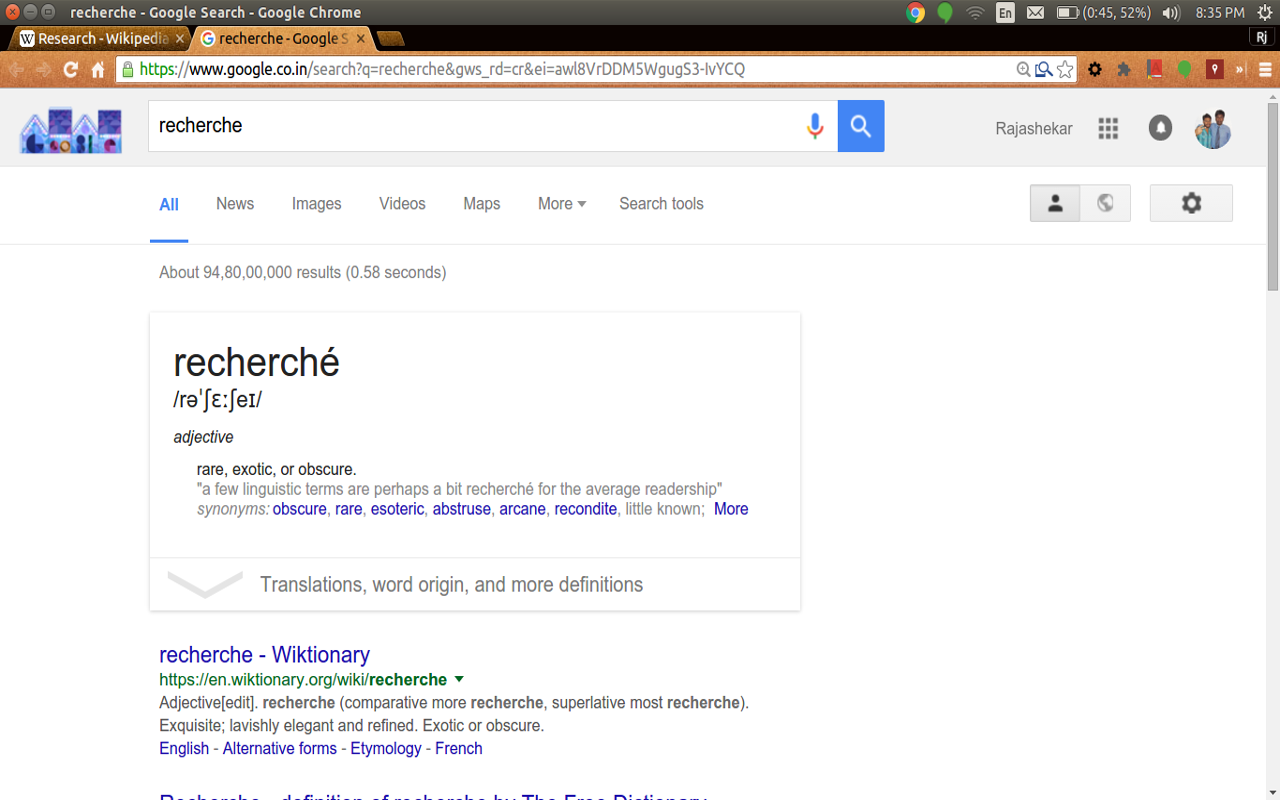
Task: Click the blue search magnifier button
Action: (x=861, y=126)
